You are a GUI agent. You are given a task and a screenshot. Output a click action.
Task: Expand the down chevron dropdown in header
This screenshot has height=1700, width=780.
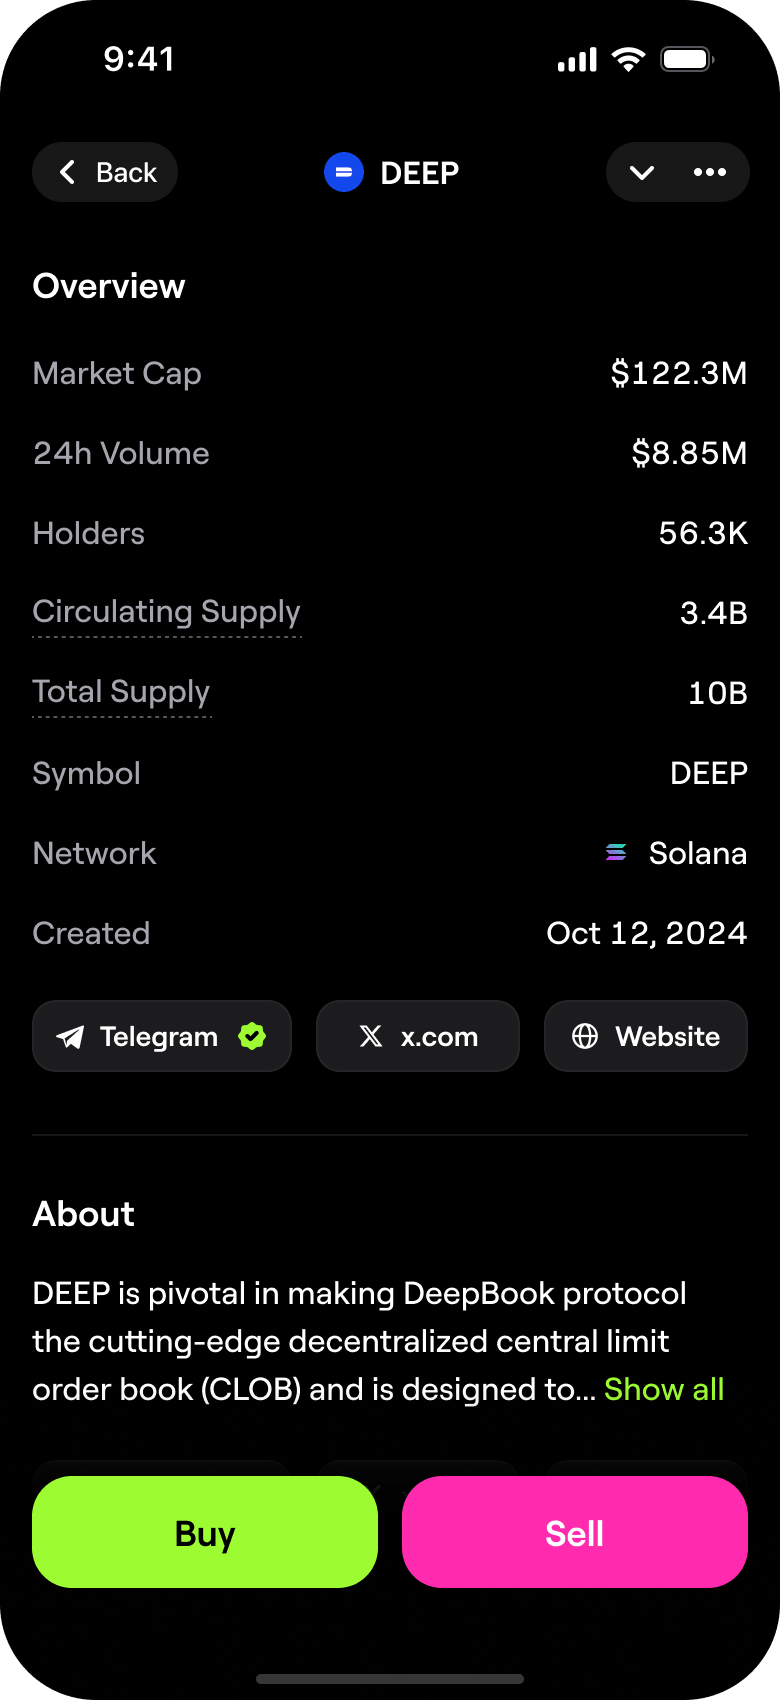click(642, 173)
